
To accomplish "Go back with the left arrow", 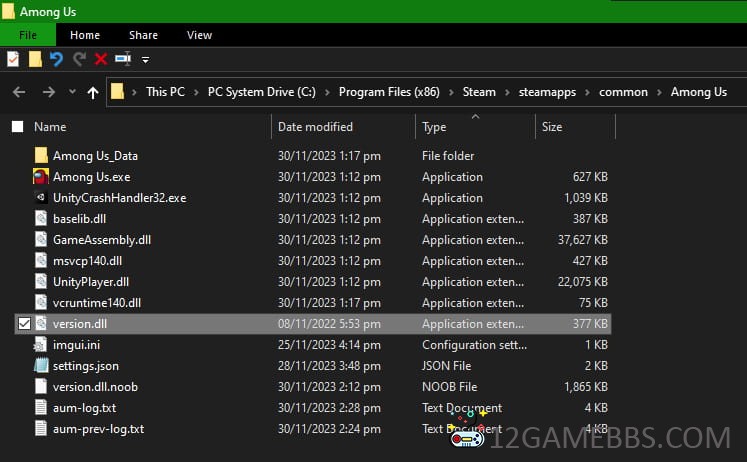I will click(19, 92).
